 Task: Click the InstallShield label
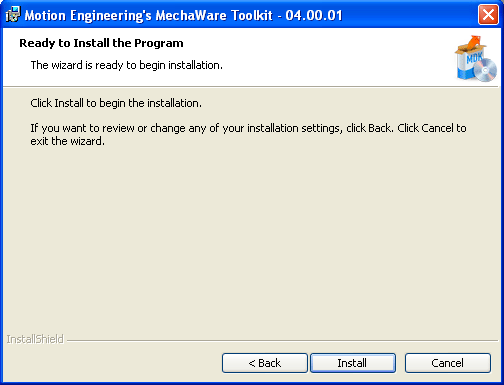pyautogui.click(x=35, y=339)
